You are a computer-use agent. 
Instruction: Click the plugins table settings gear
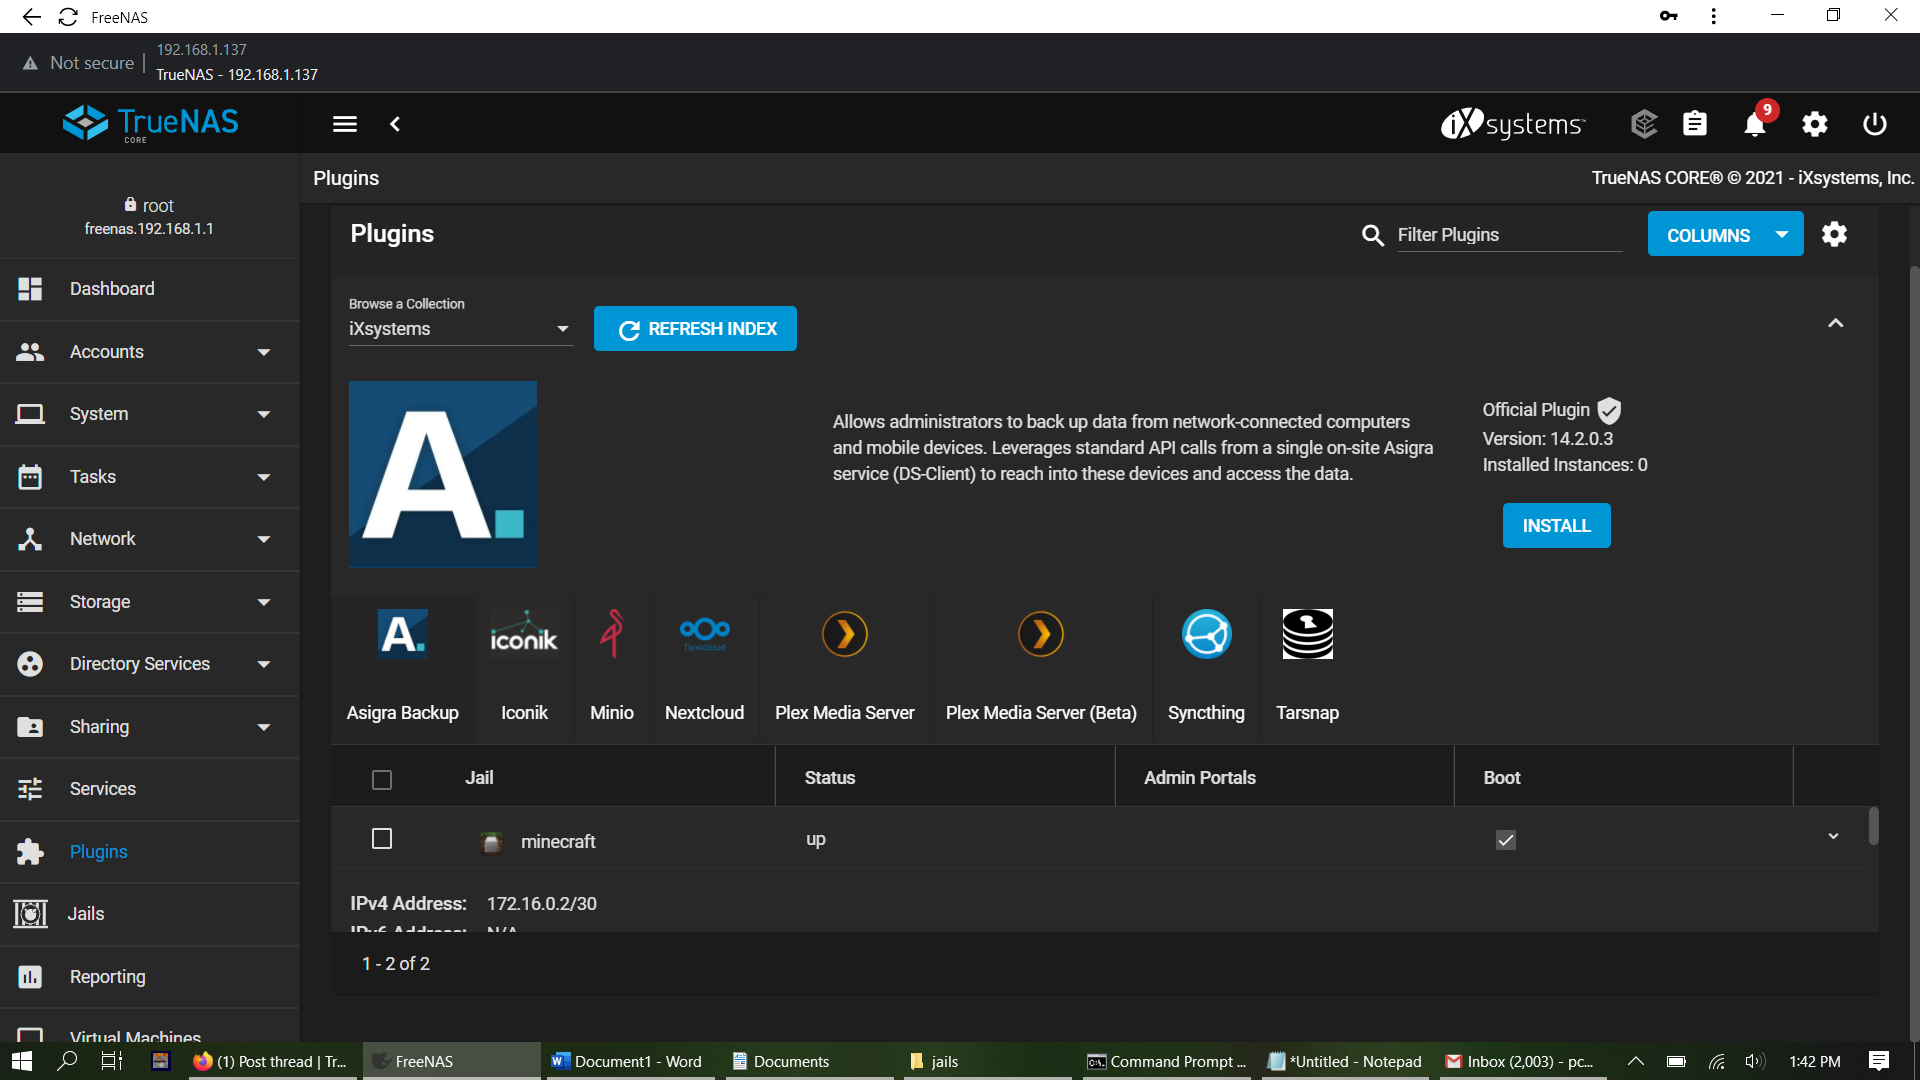[x=1834, y=234]
